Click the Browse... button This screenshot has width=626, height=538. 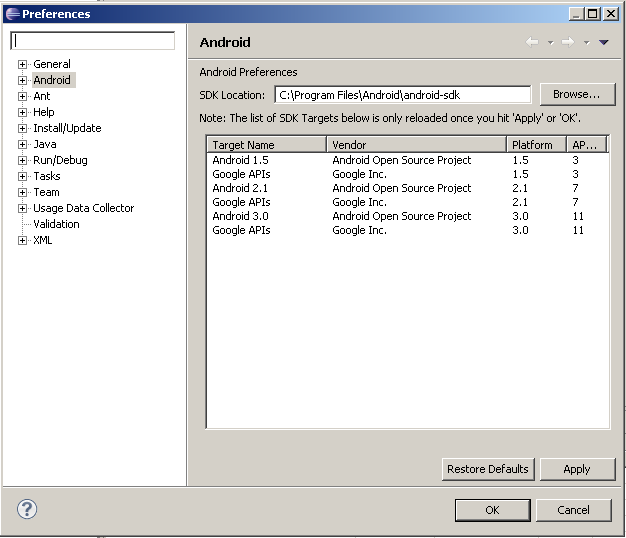577,94
